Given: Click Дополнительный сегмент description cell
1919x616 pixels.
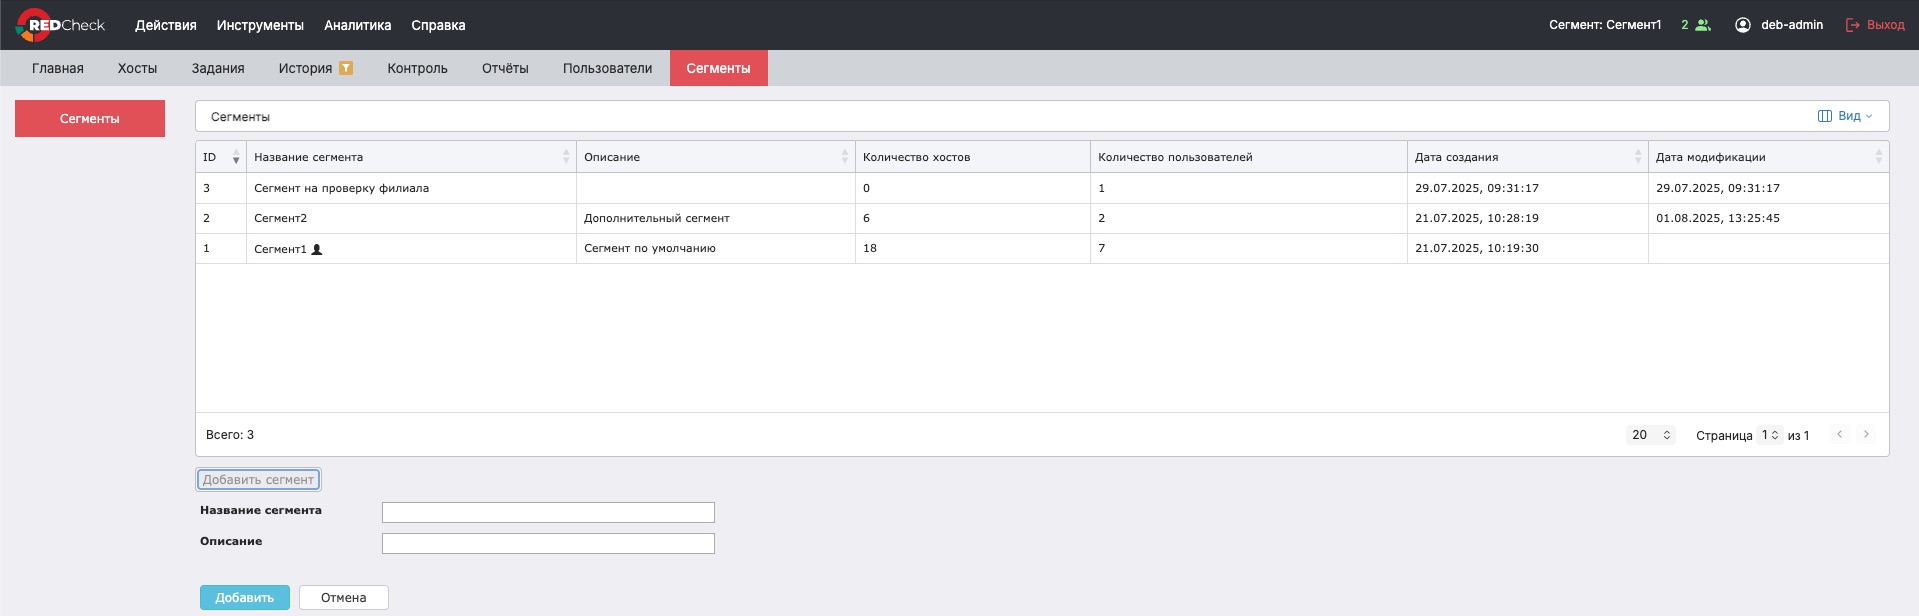Looking at the screenshot, I should point(716,218).
